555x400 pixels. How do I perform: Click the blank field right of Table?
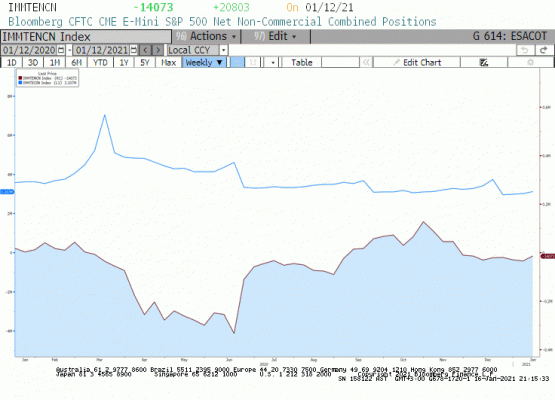click(341, 62)
